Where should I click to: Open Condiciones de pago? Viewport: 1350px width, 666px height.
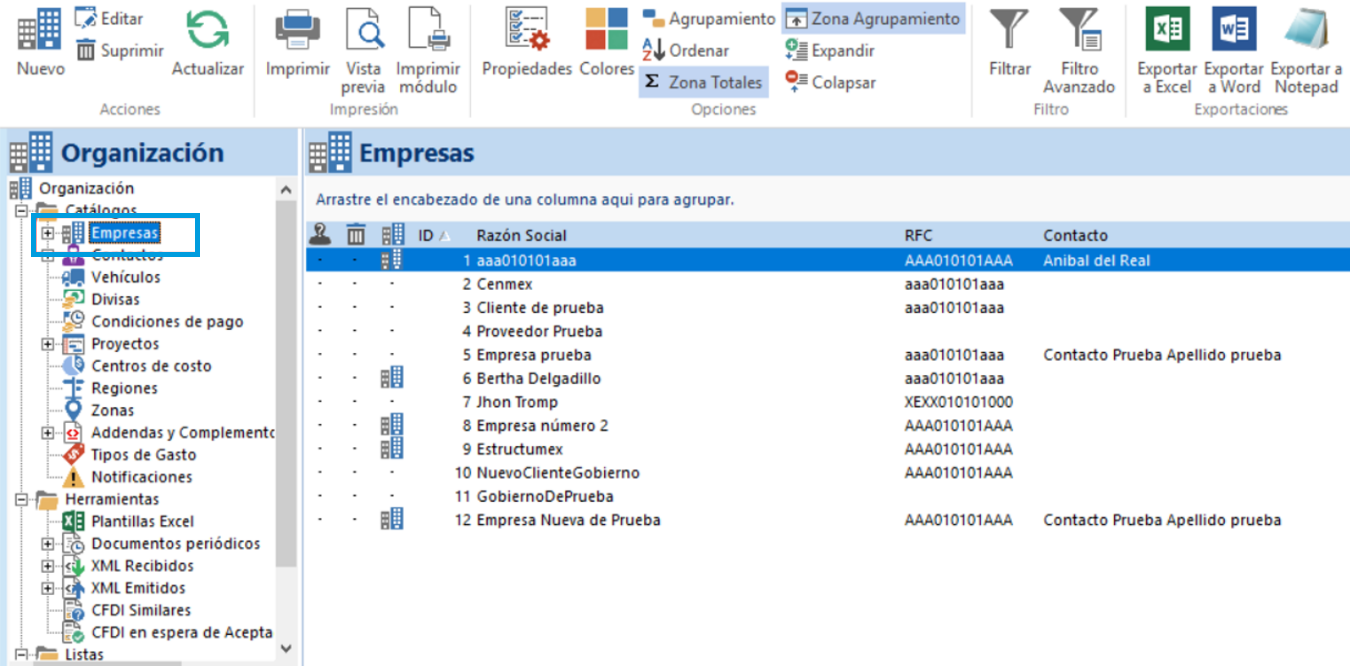[167, 321]
